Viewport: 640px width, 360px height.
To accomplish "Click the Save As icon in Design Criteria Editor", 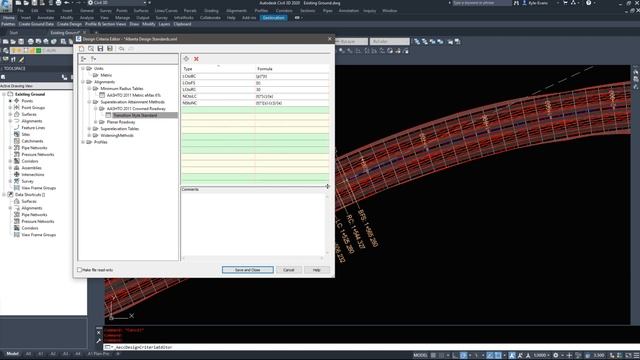I will pyautogui.click(x=110, y=49).
